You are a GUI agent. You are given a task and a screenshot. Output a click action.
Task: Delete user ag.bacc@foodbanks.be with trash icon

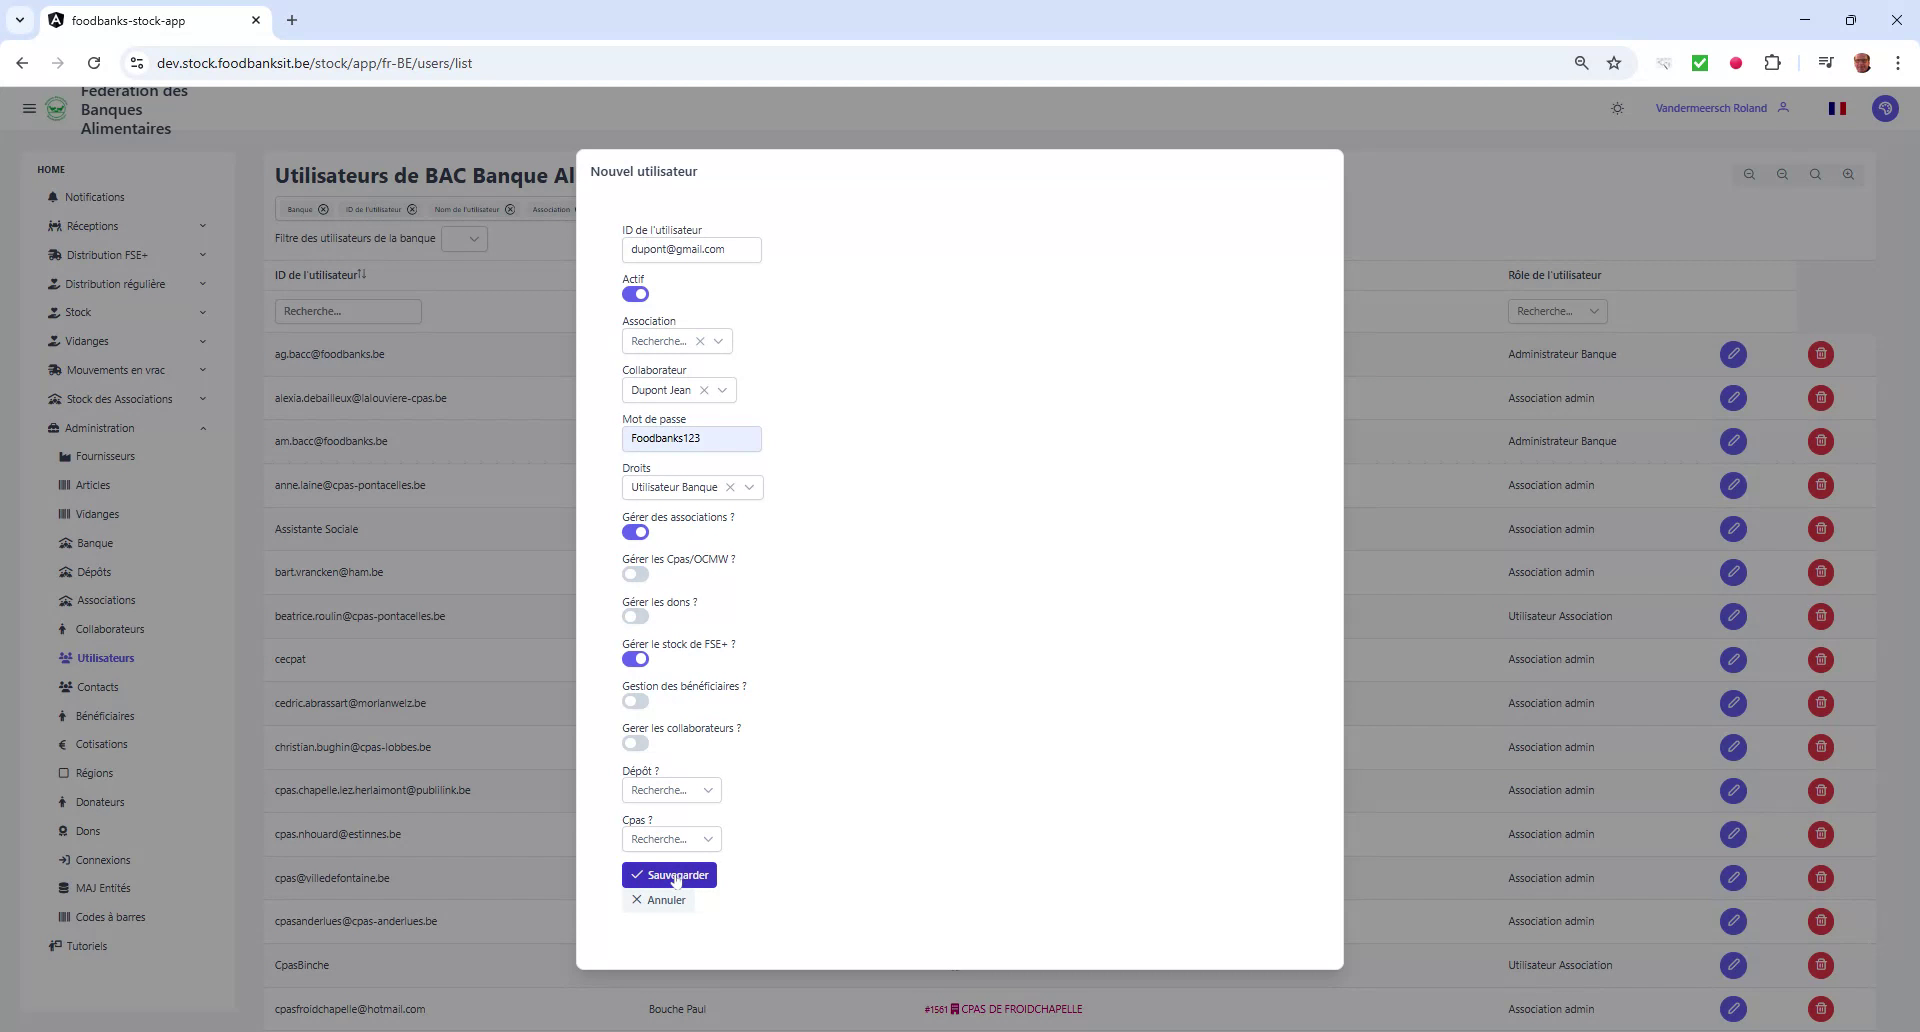point(1819,354)
